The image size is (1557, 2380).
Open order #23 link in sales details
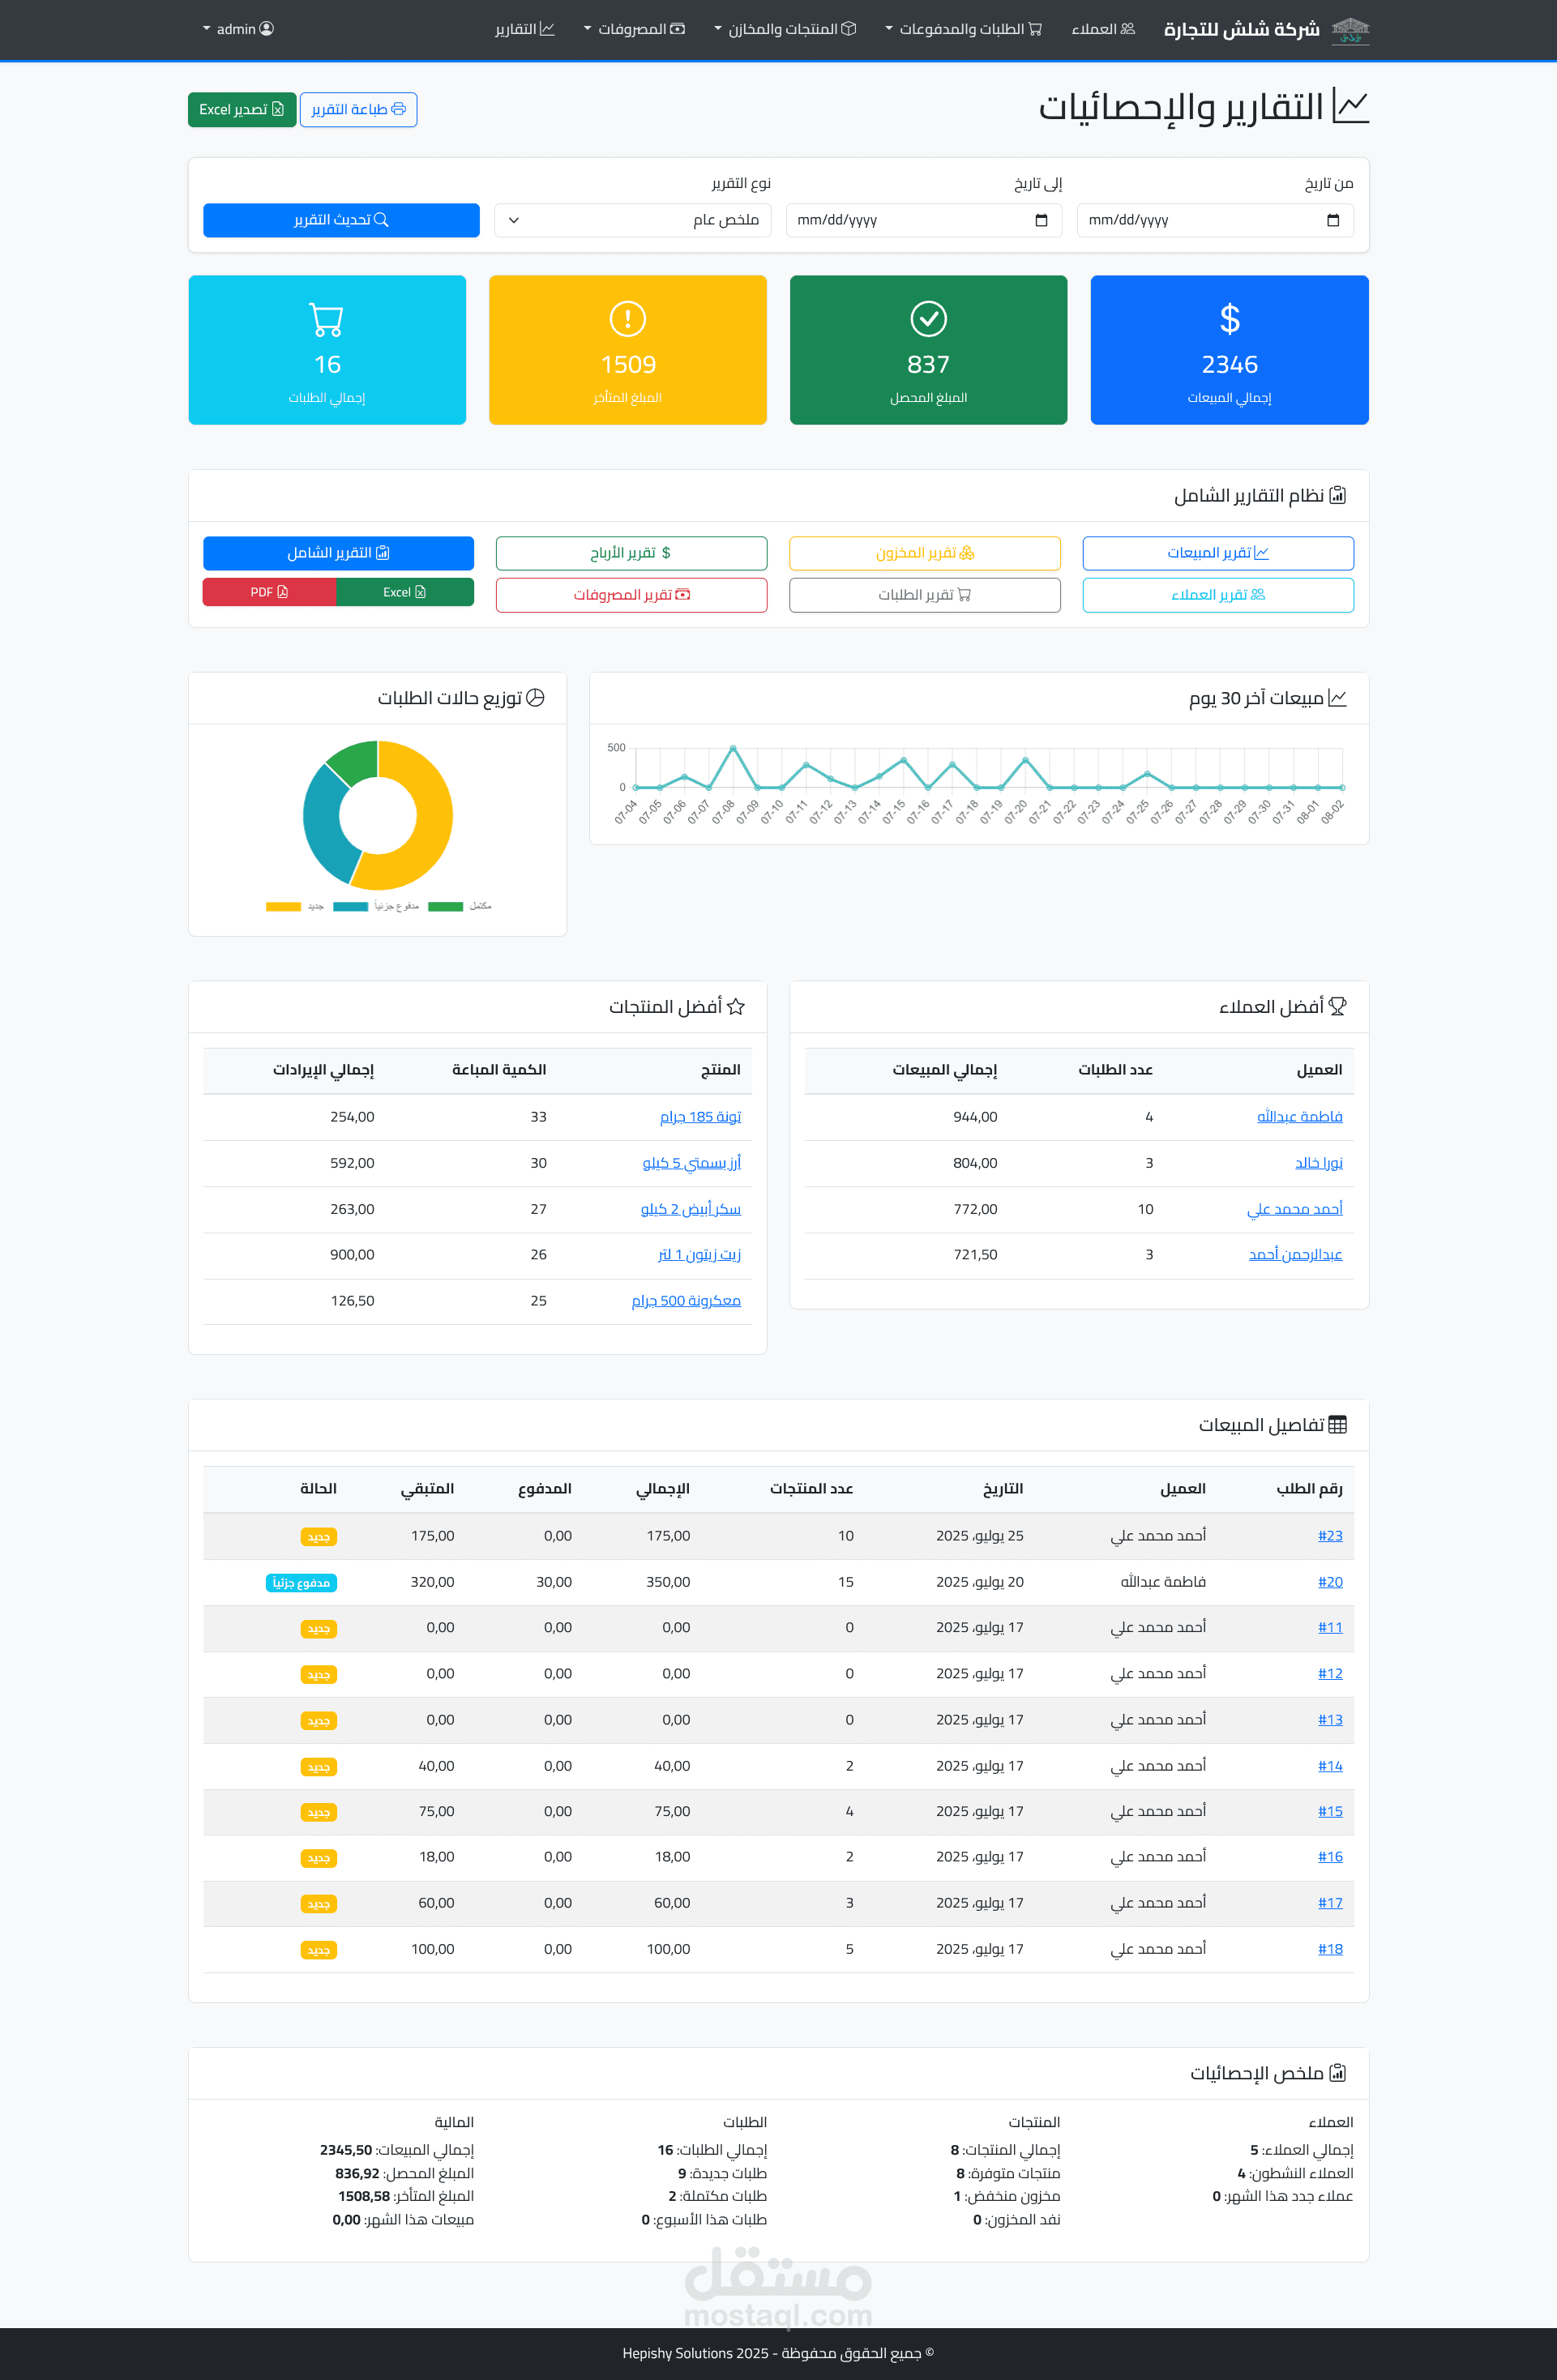click(x=1329, y=1535)
